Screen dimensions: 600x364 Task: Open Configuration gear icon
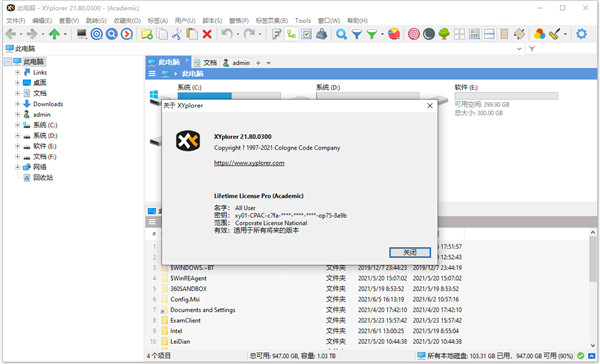tap(581, 34)
